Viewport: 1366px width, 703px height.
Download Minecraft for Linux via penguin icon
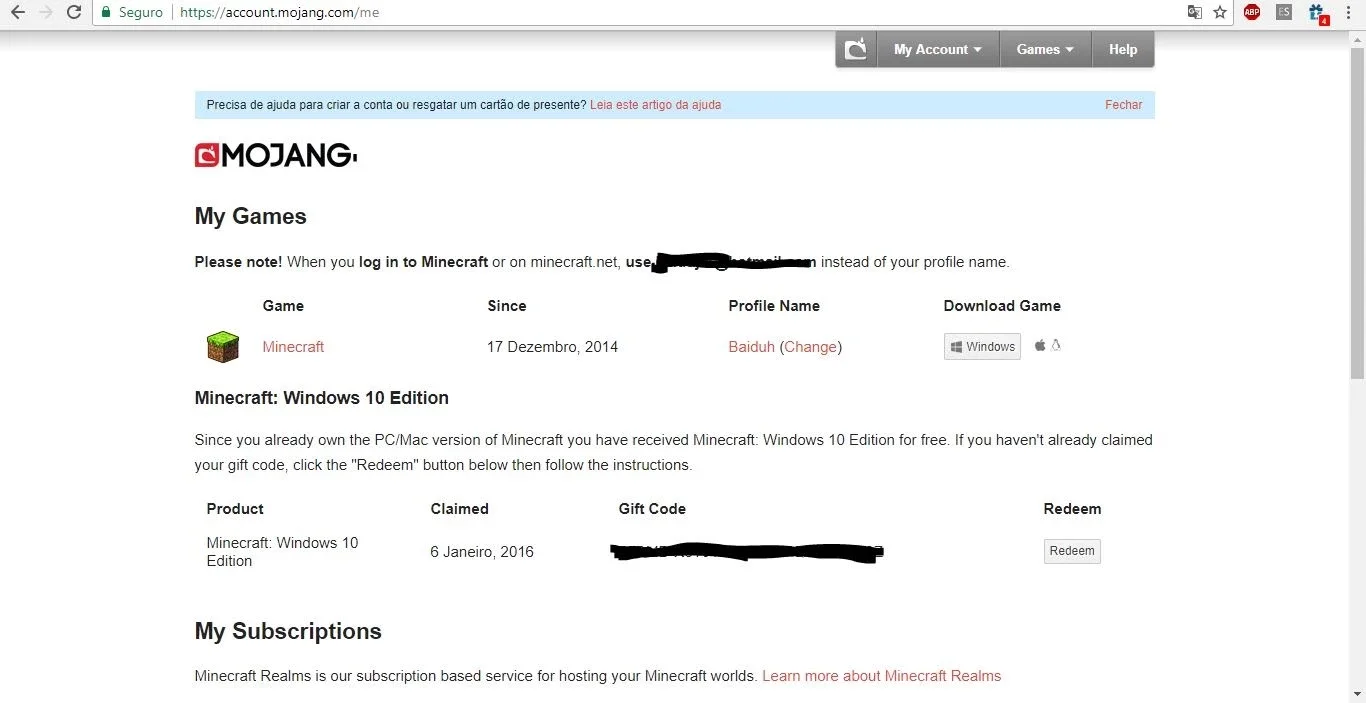(1056, 345)
